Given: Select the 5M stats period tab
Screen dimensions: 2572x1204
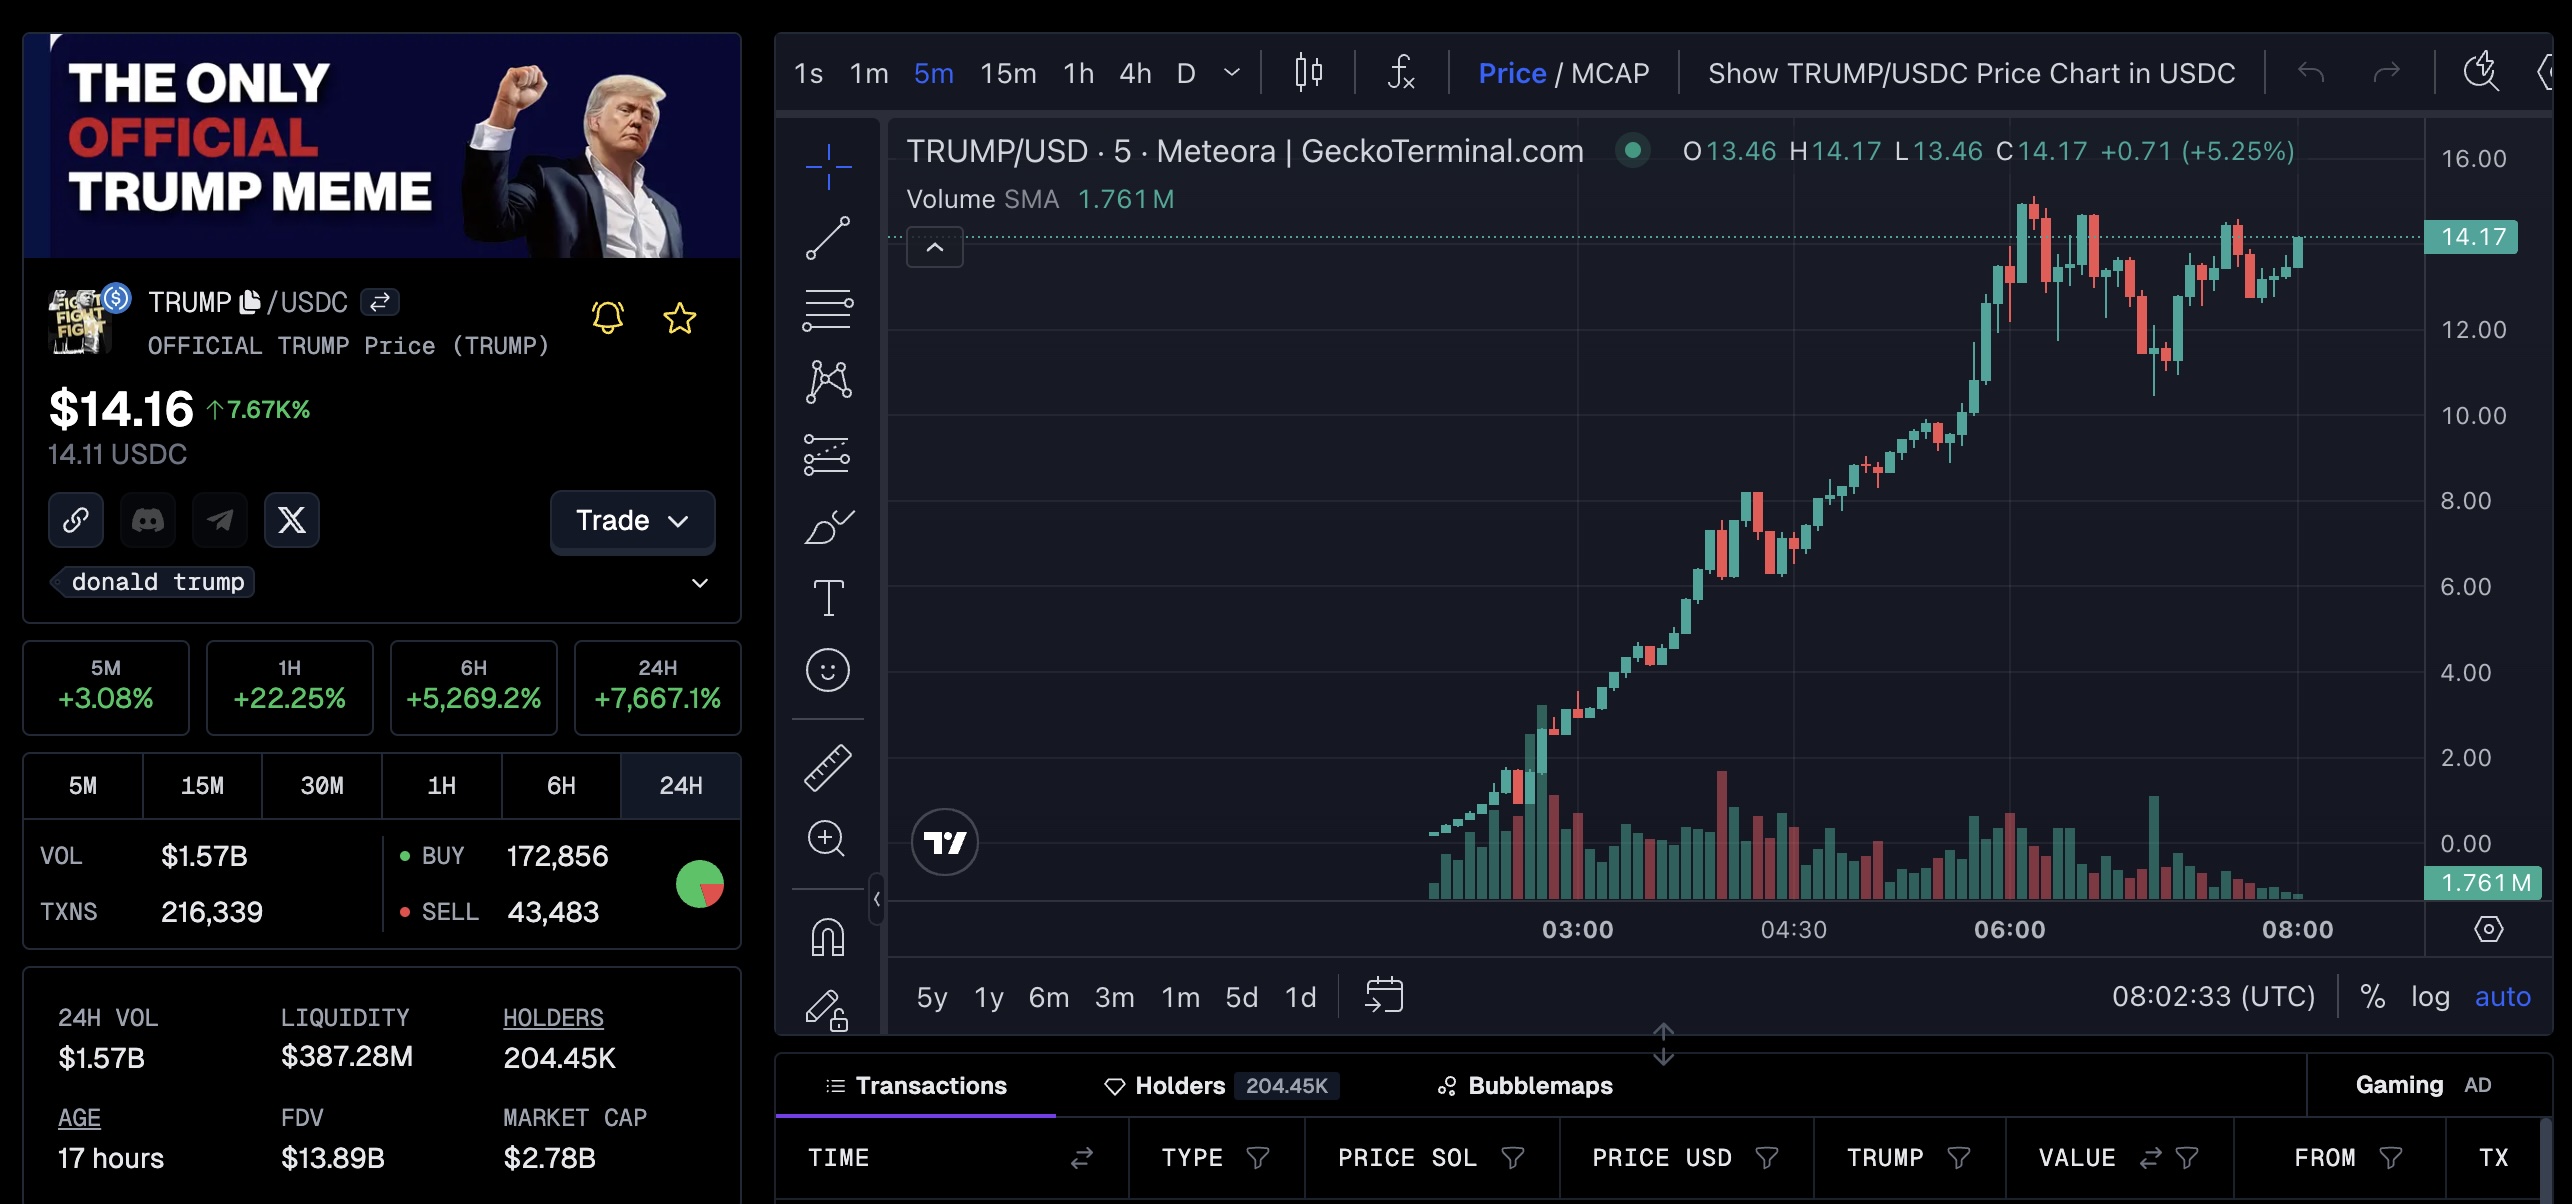Looking at the screenshot, I should point(83,786).
